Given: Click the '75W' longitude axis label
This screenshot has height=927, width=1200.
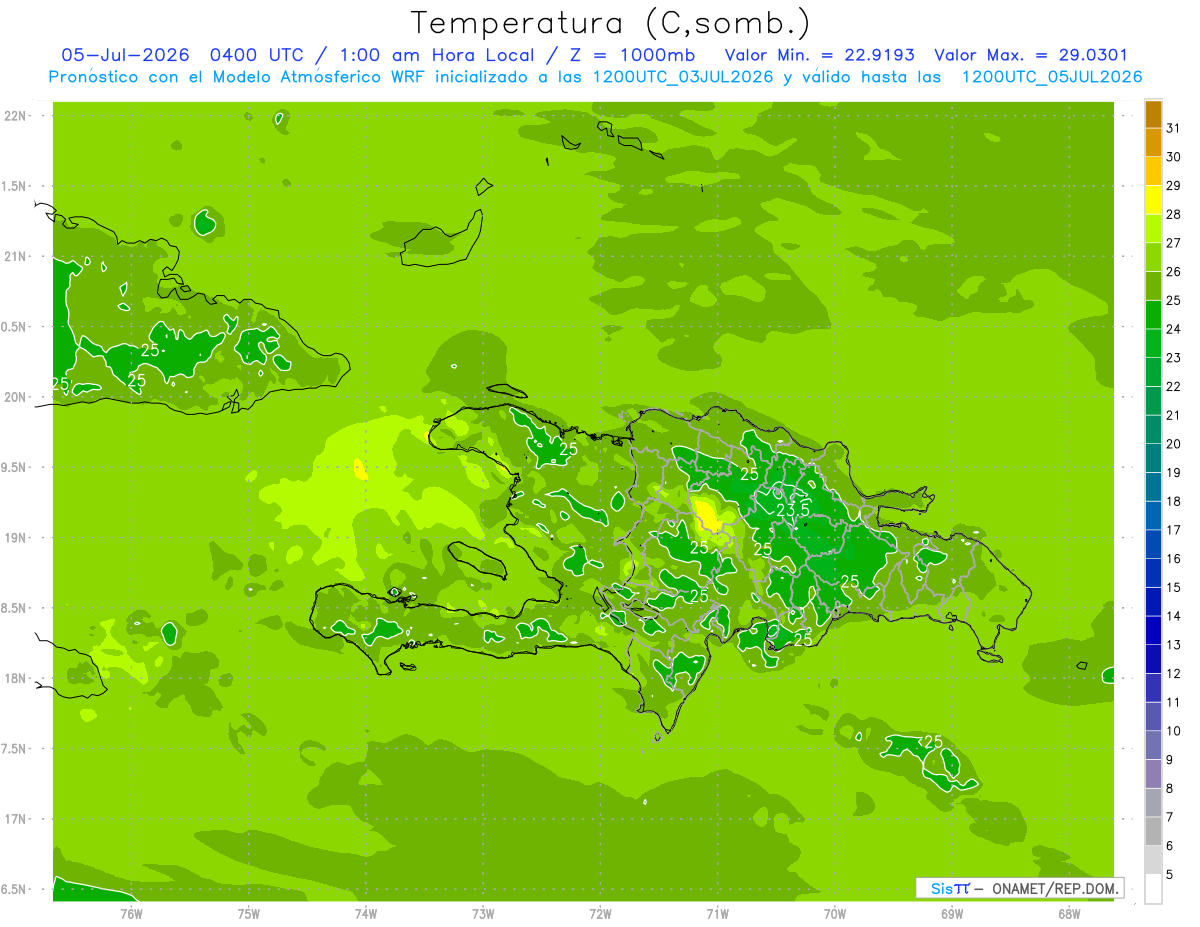Looking at the screenshot, I should click(249, 914).
